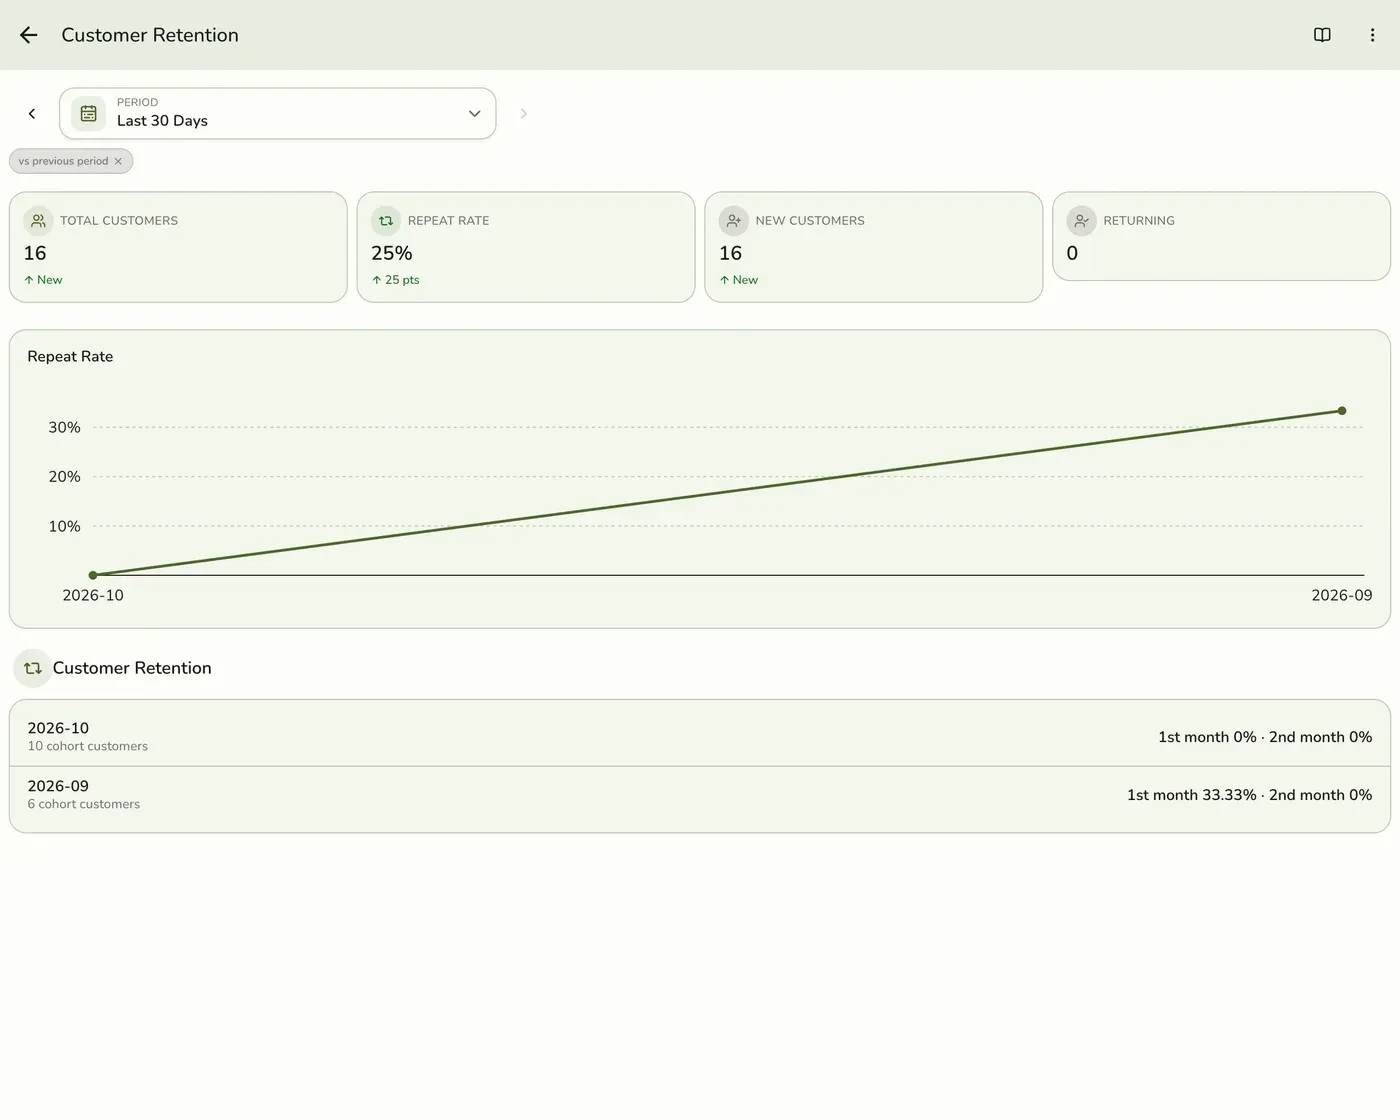Click '1st month 33.33% · 2nd month 0%' text
This screenshot has width=1400, height=1120.
(1249, 795)
